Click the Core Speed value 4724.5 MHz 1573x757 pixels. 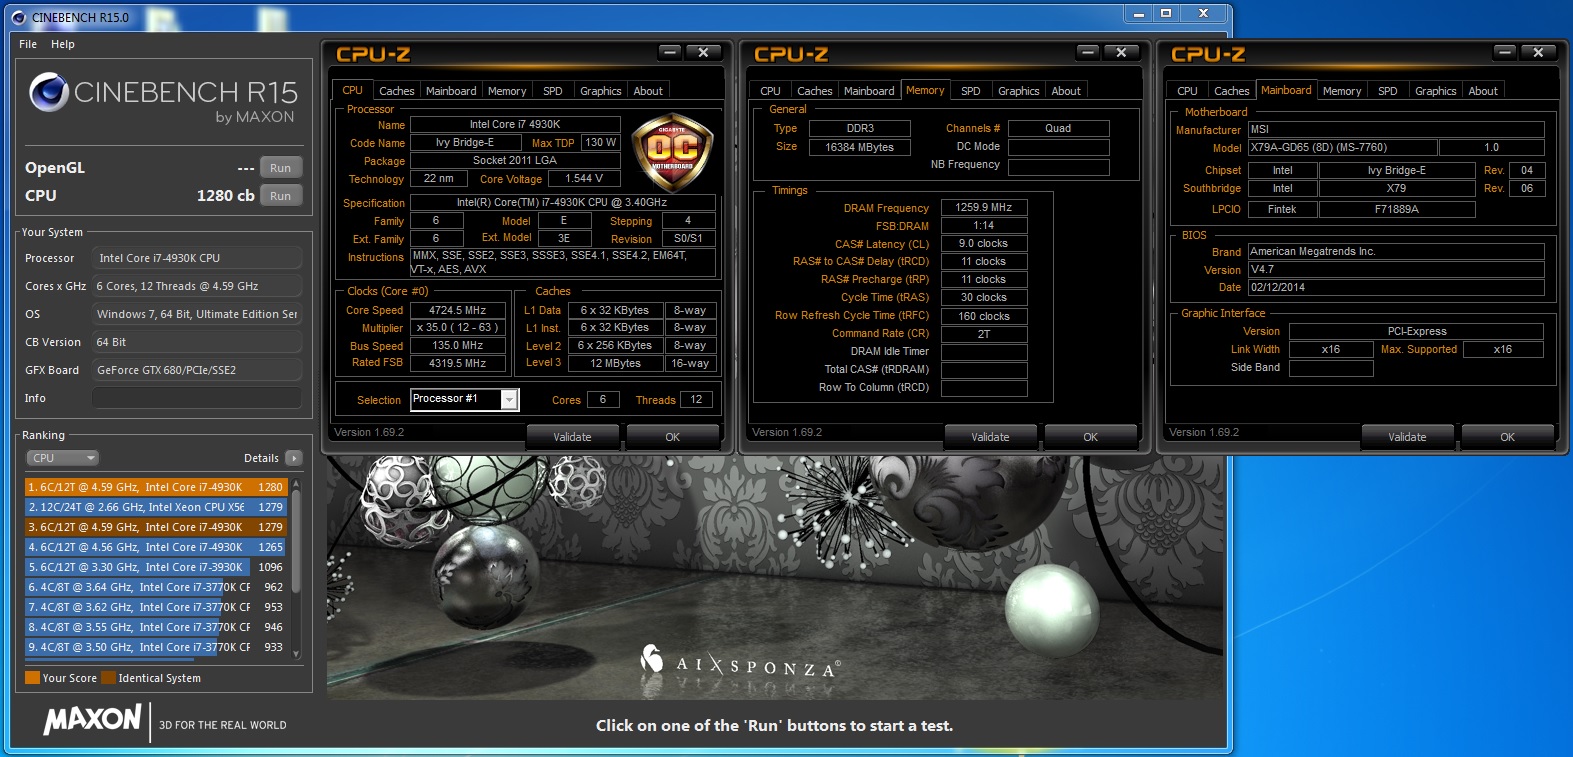(x=458, y=310)
